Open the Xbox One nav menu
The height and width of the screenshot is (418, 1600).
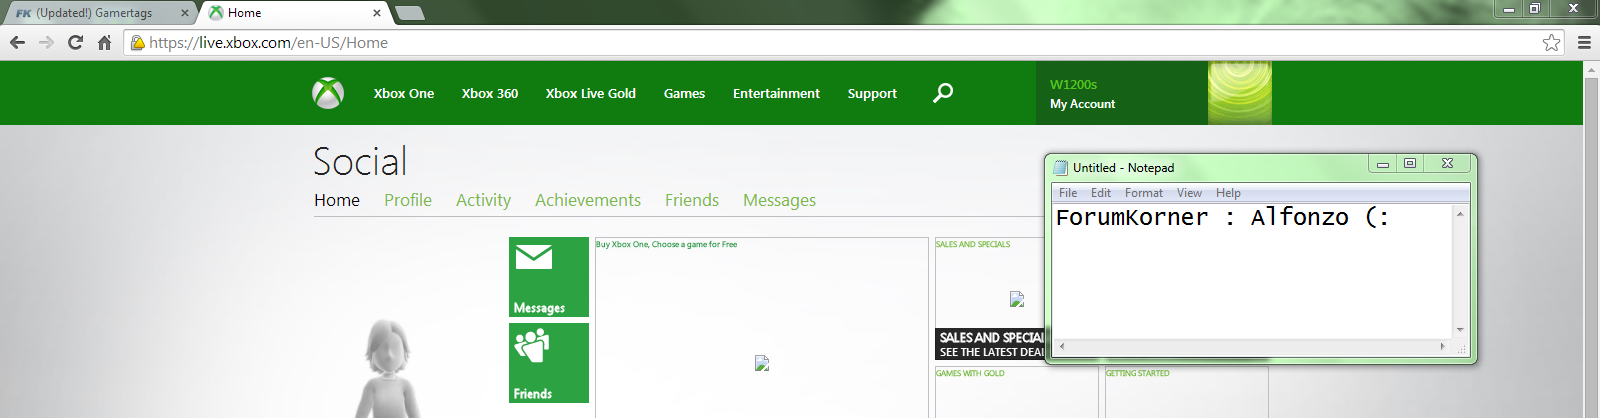click(x=404, y=93)
